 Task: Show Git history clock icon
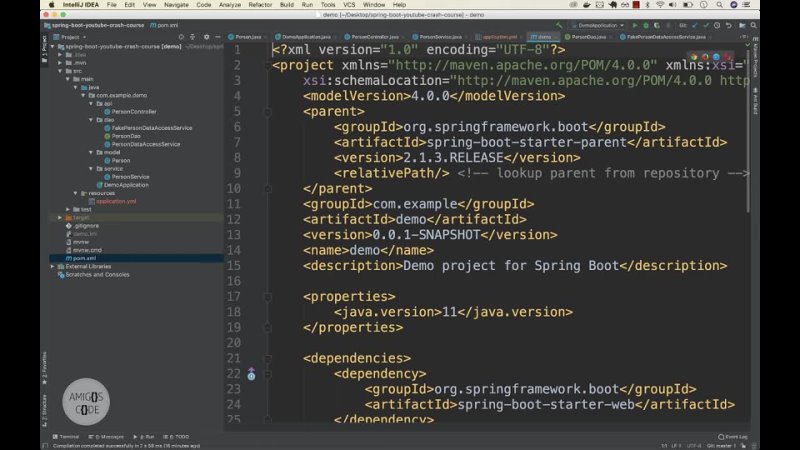pos(717,25)
